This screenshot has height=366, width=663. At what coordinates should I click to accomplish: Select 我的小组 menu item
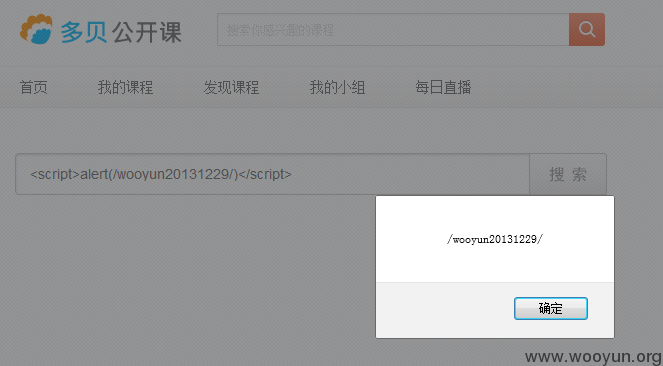[337, 87]
